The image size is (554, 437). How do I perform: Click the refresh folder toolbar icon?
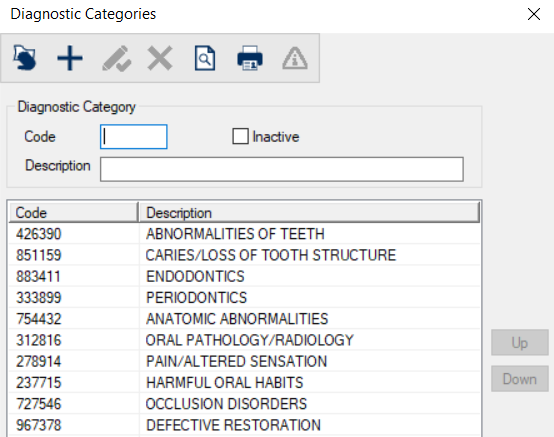tap(25, 58)
